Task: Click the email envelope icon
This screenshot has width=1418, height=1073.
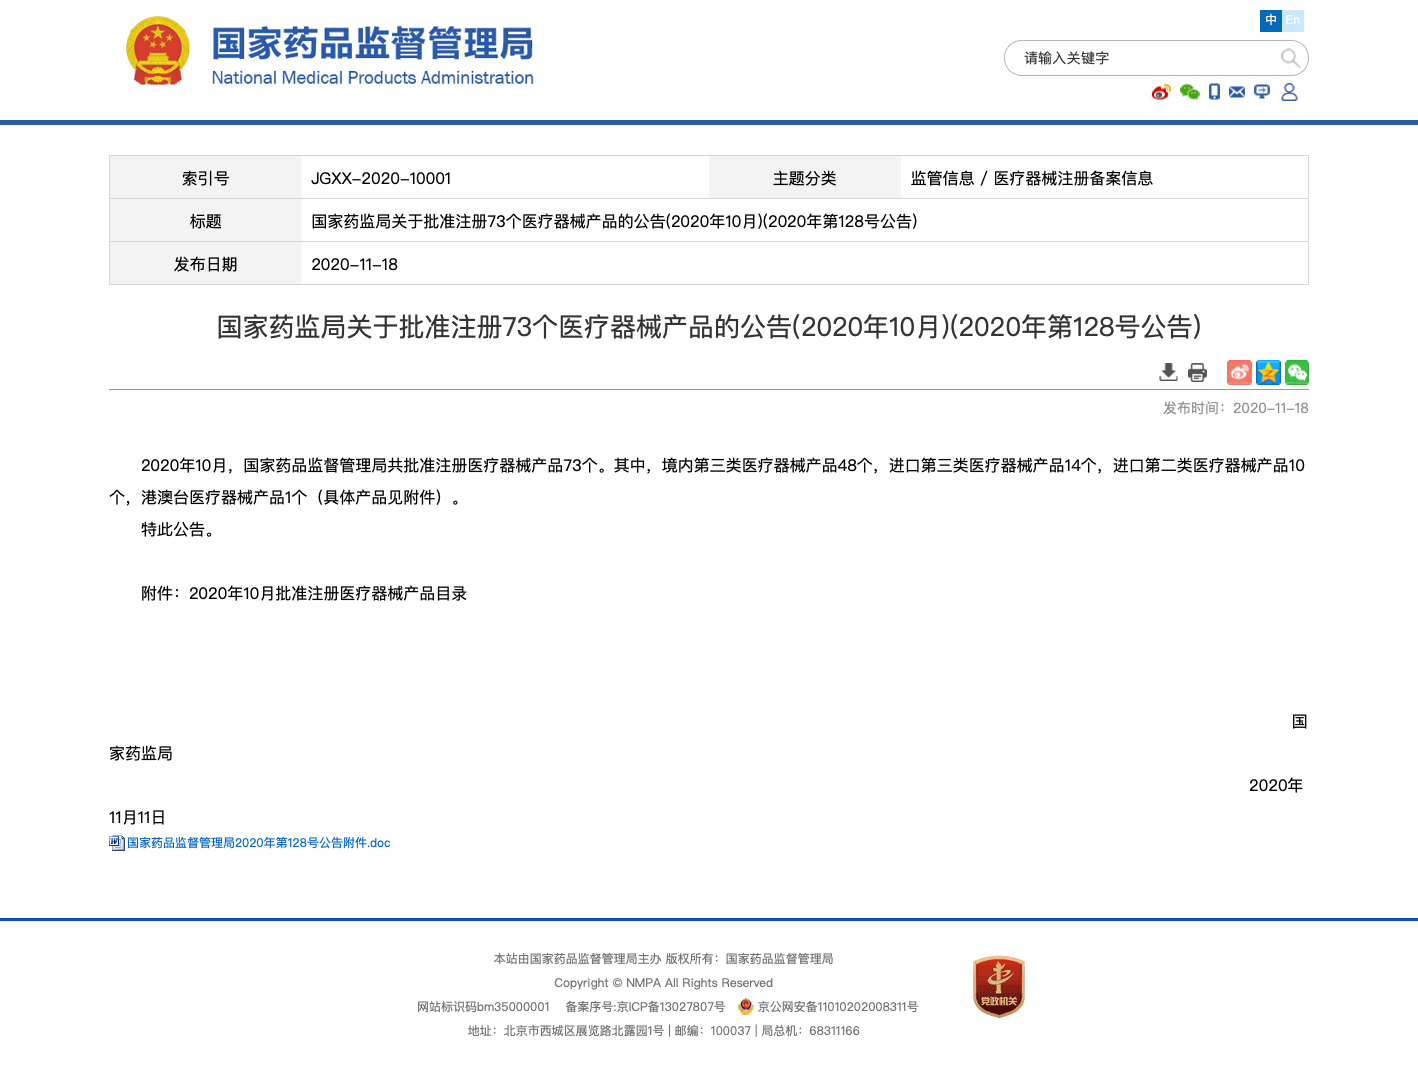Action: (x=1237, y=92)
